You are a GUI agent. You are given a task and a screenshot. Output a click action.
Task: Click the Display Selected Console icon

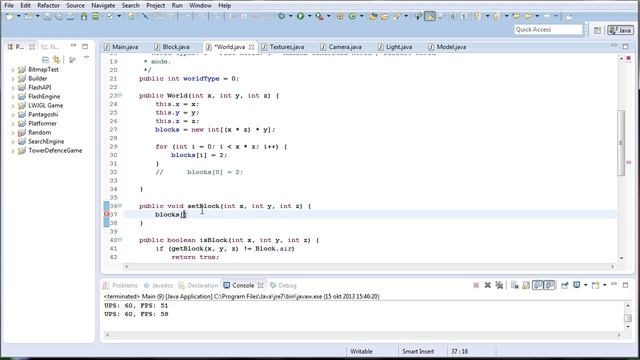(x=576, y=285)
